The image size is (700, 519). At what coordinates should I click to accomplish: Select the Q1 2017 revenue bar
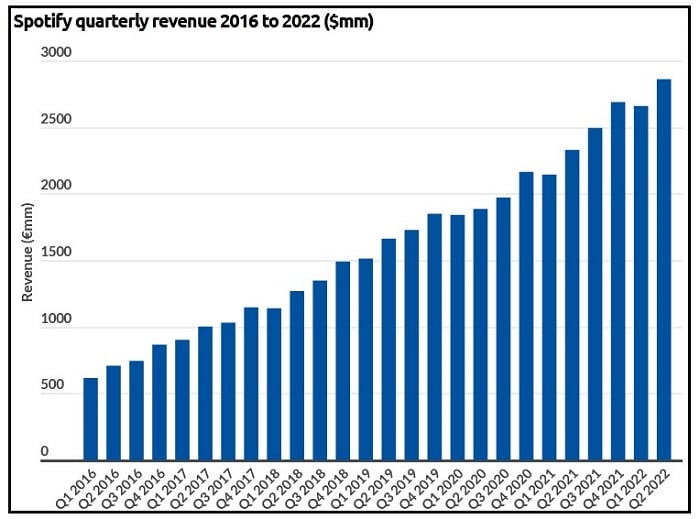(x=182, y=400)
